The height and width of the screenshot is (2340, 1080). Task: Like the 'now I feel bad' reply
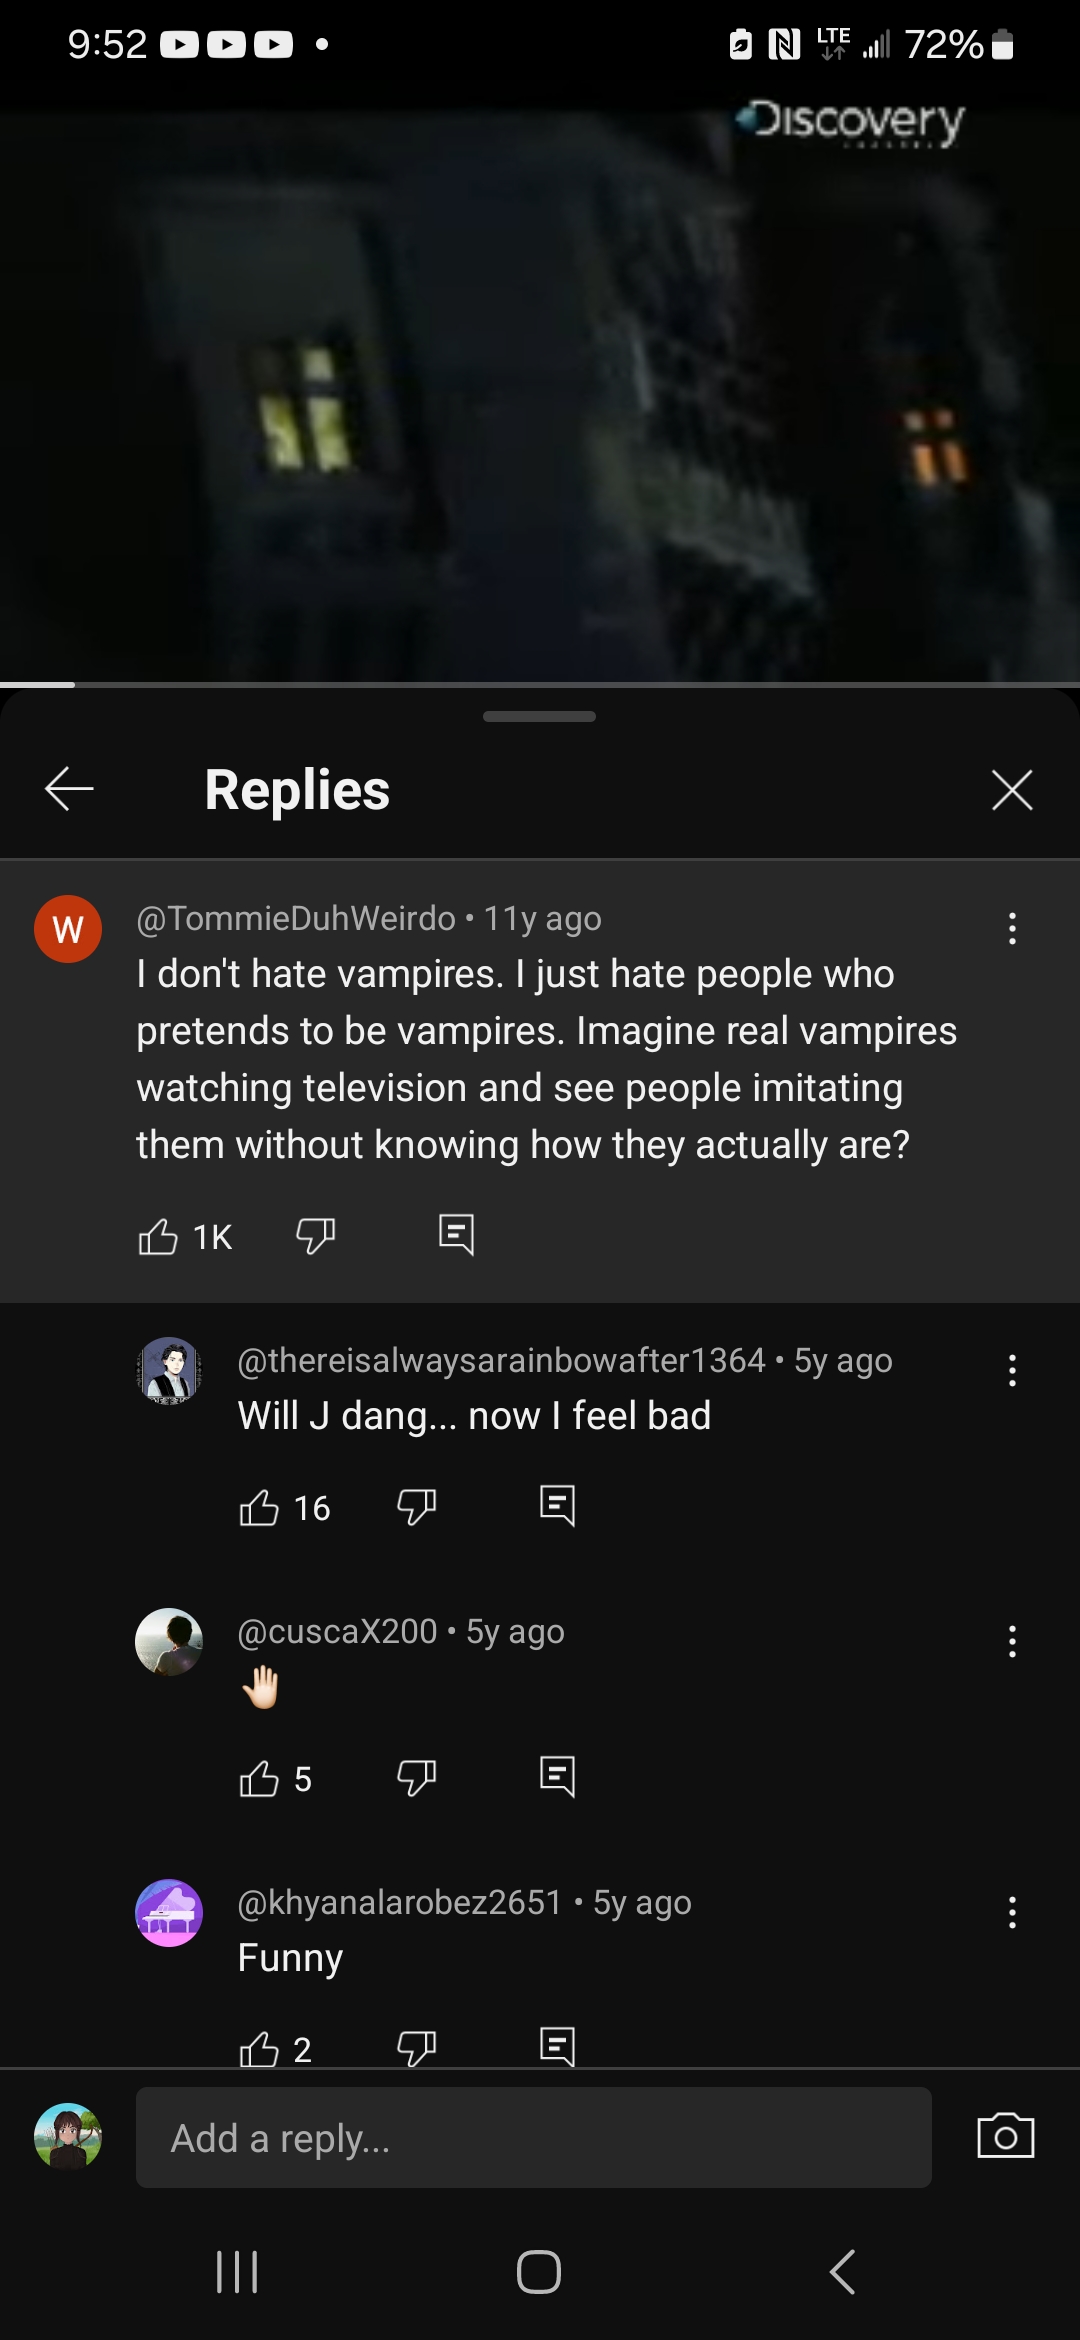tap(259, 1507)
